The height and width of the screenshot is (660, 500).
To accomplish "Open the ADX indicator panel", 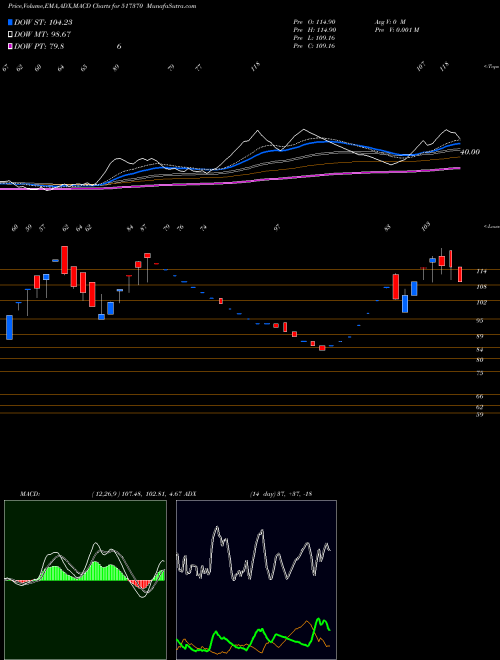I will (256, 580).
